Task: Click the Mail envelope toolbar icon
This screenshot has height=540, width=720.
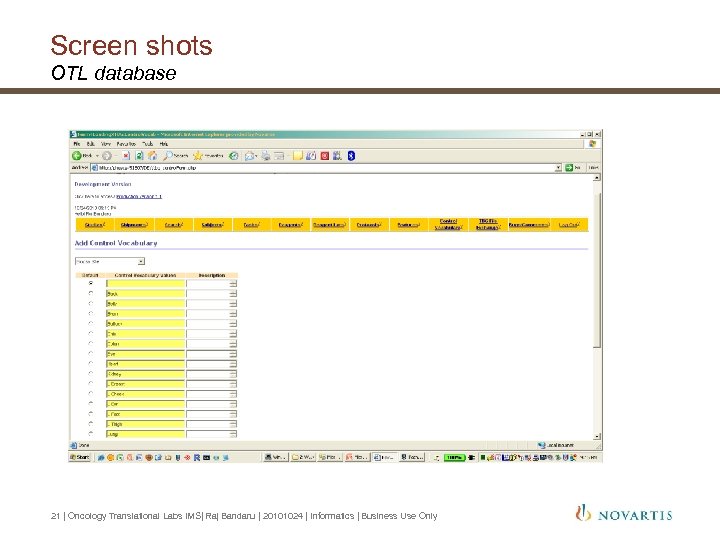Action: pyautogui.click(x=249, y=156)
